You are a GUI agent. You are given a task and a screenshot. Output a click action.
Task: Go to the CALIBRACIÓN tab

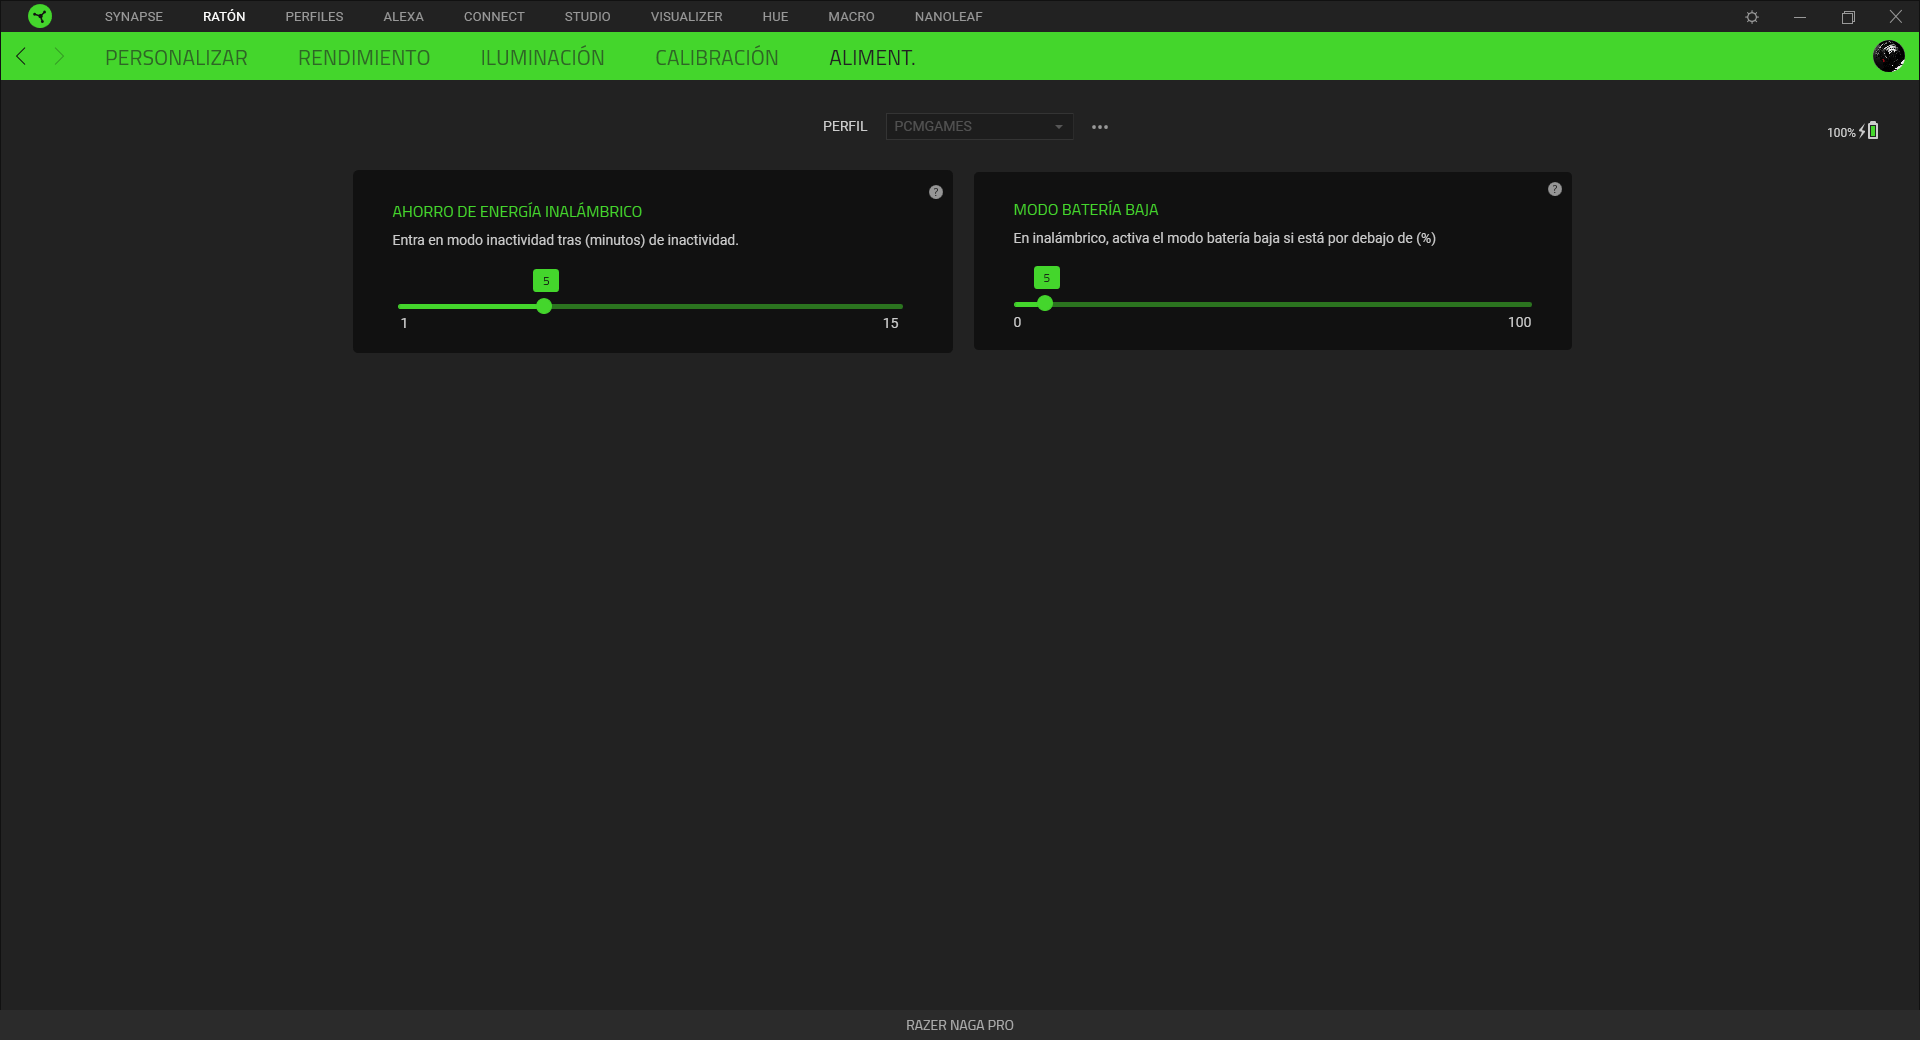(716, 57)
